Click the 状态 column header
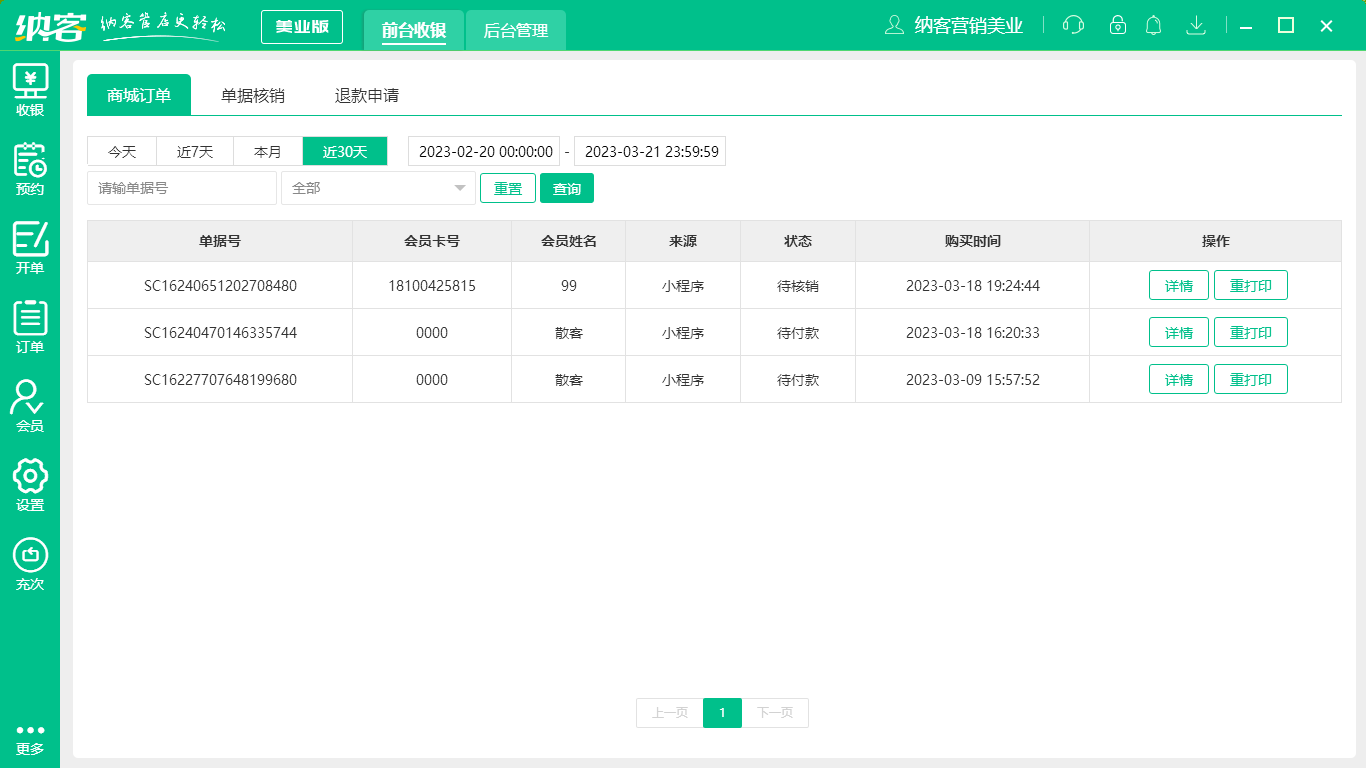 (x=798, y=241)
